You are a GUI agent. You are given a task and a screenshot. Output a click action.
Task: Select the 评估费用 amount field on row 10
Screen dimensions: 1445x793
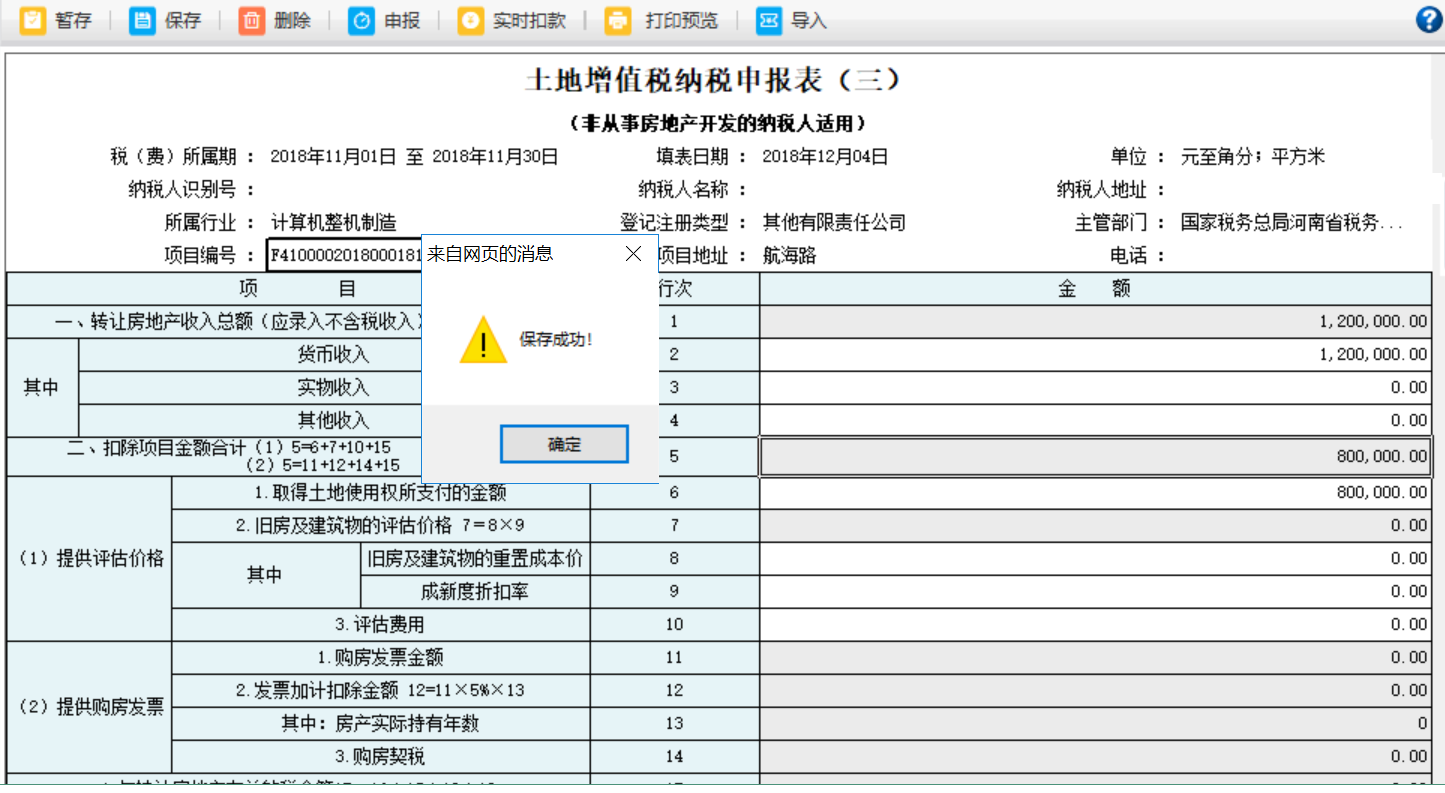[1100, 623]
